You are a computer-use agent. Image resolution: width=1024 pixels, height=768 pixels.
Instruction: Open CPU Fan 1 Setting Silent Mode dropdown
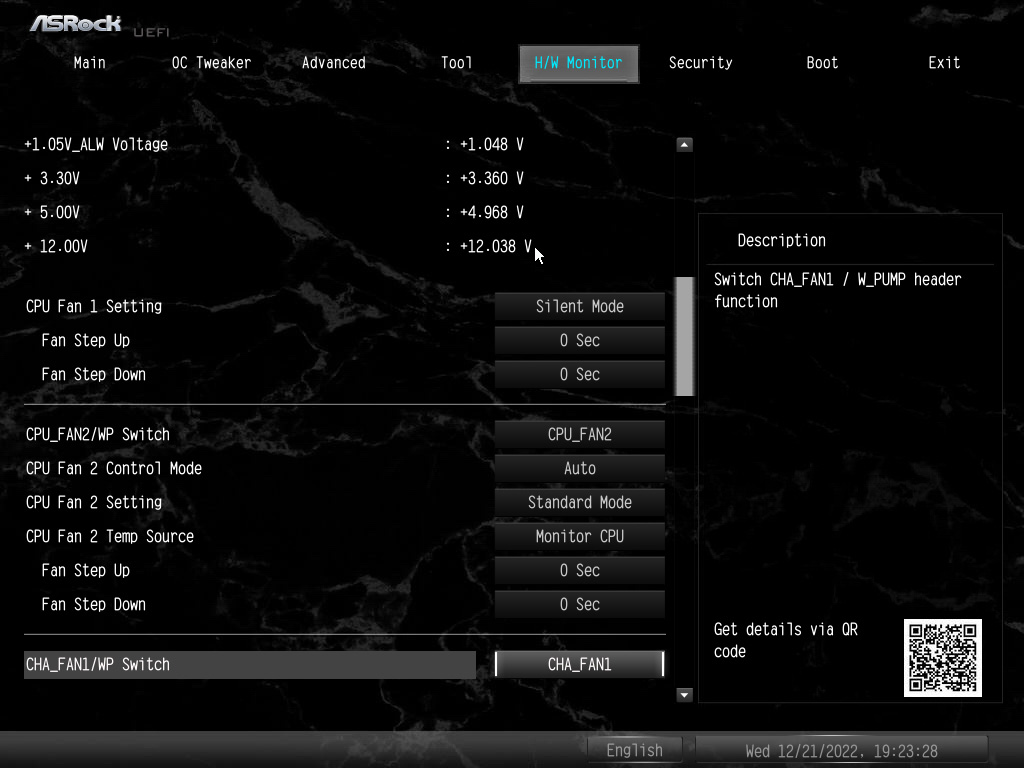tap(579, 307)
